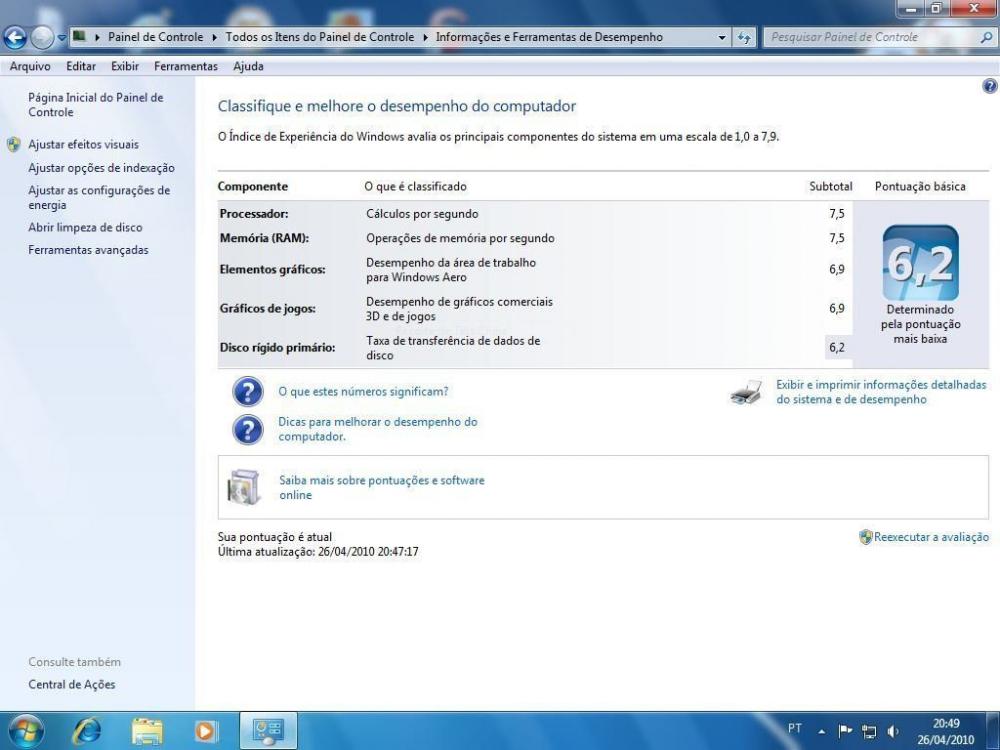Image resolution: width=1000 pixels, height=750 pixels.
Task: Open the Arquivo menu
Action: [30, 66]
